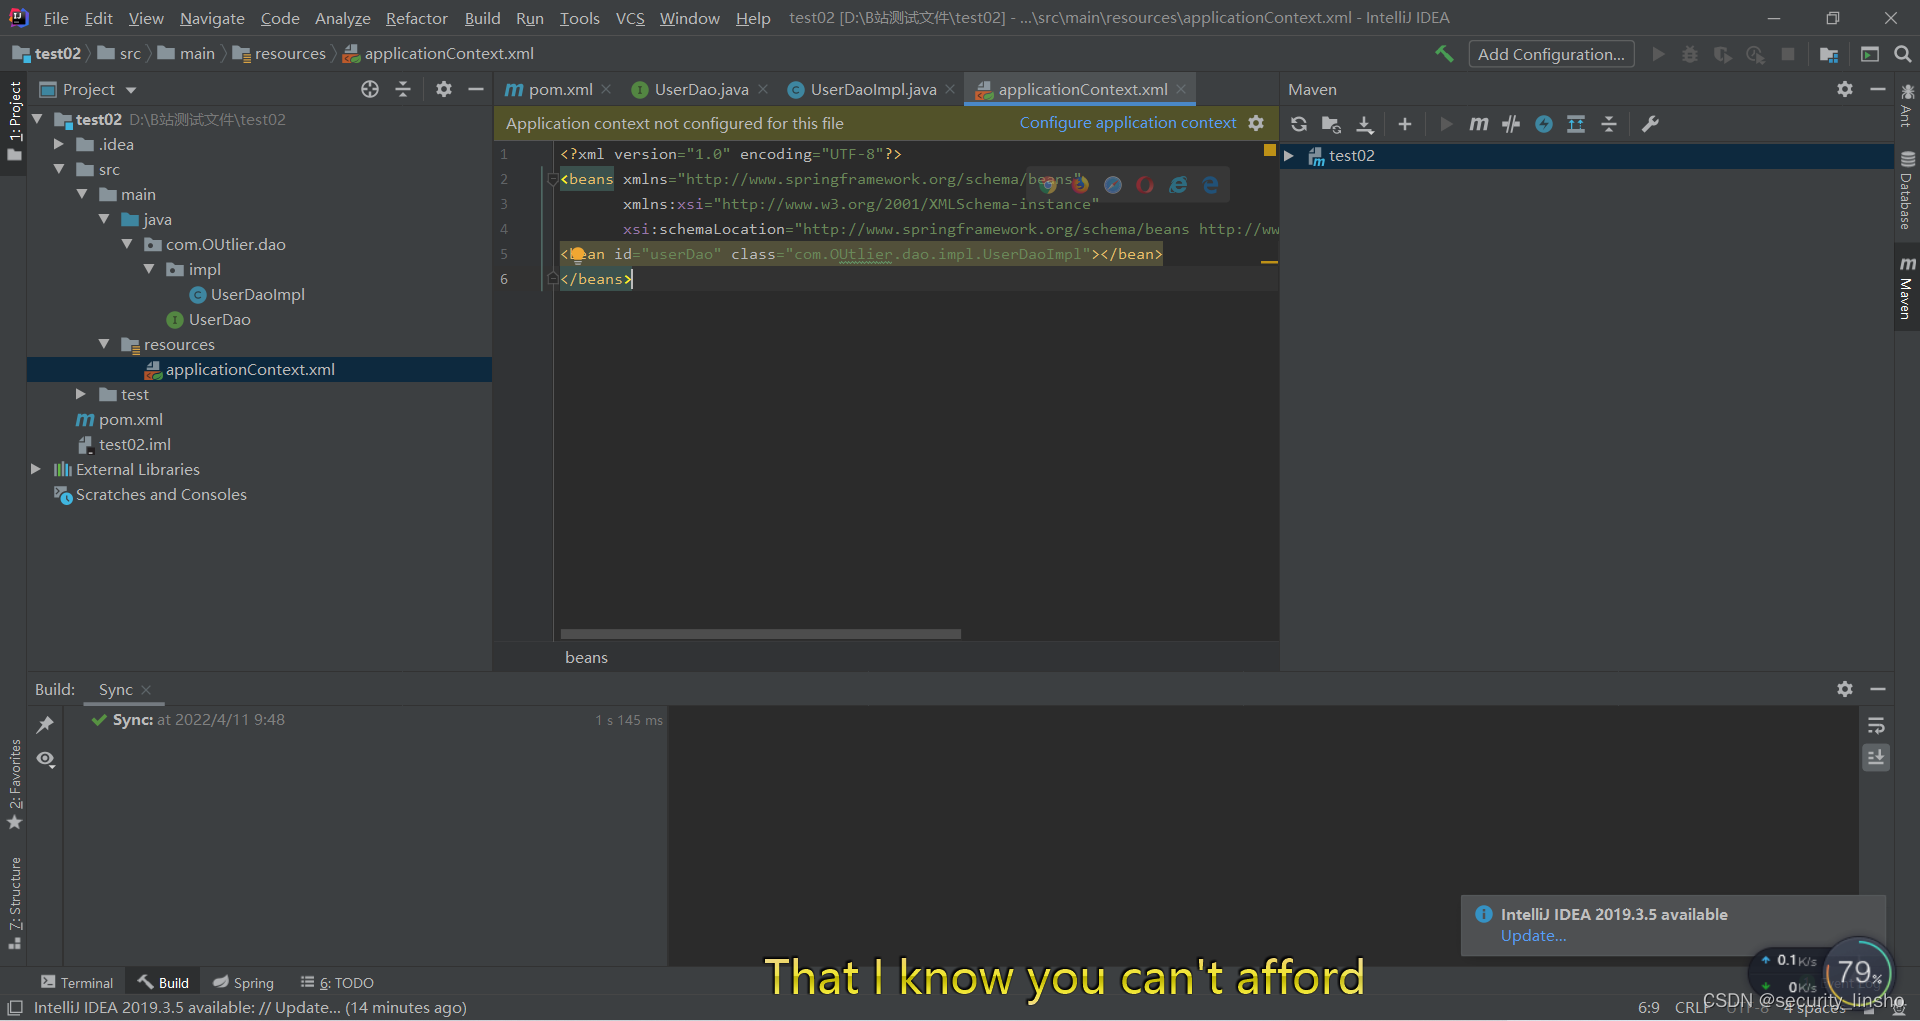
Task: Locate current file in Project tree icon
Action: [x=370, y=89]
